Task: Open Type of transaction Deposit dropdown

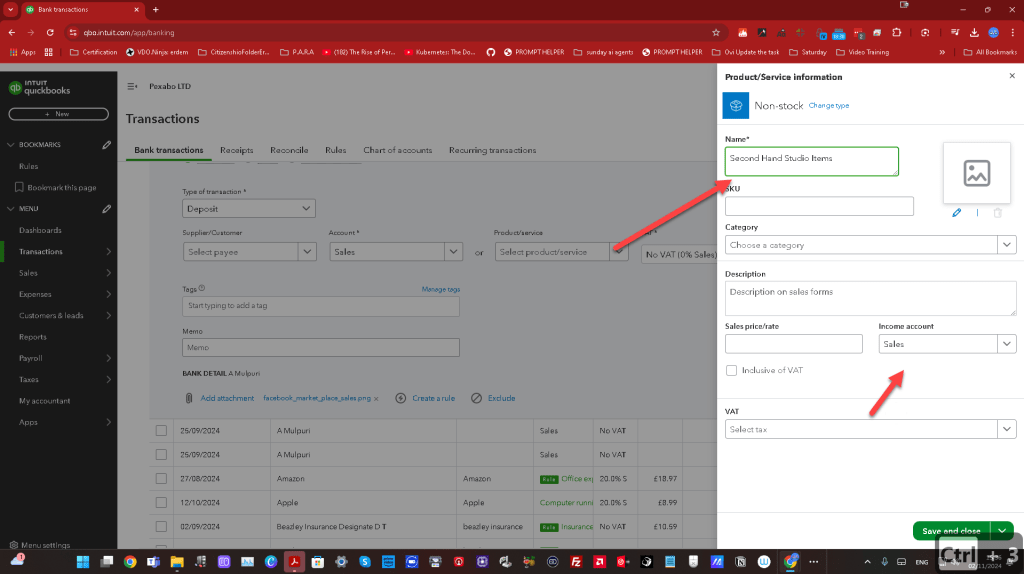Action: coord(249,208)
